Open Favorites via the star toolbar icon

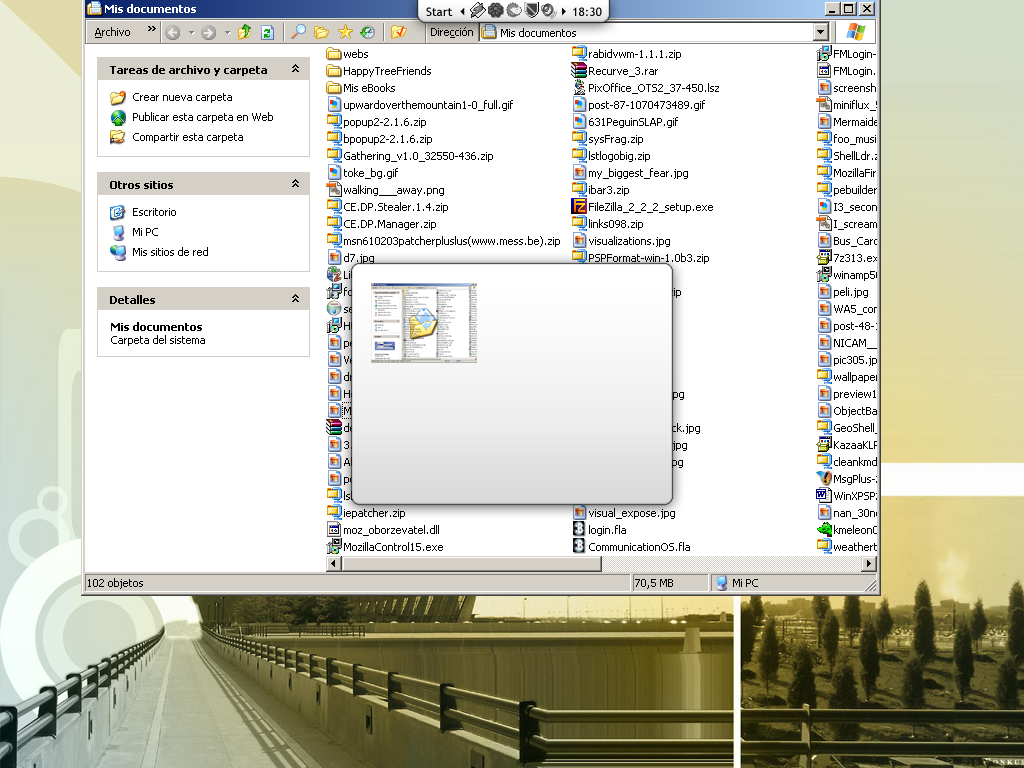pos(345,32)
